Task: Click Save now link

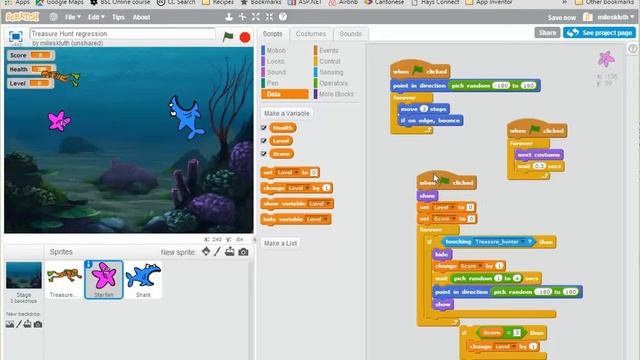Action: [562, 18]
